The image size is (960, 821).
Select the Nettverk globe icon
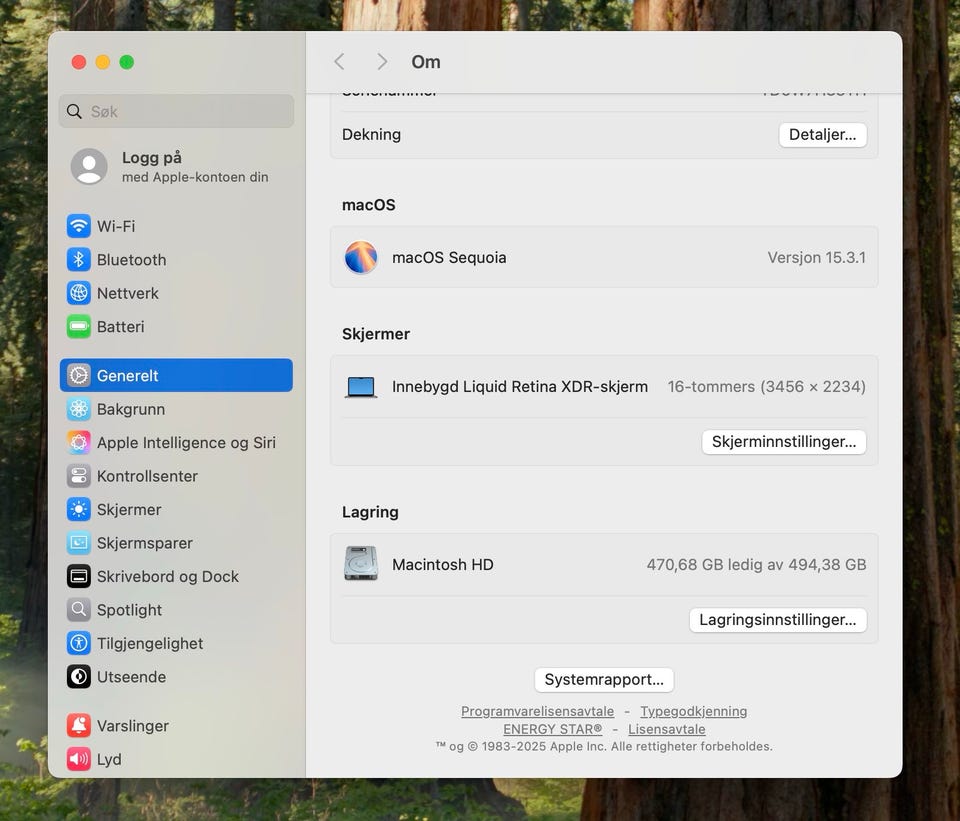tap(79, 293)
